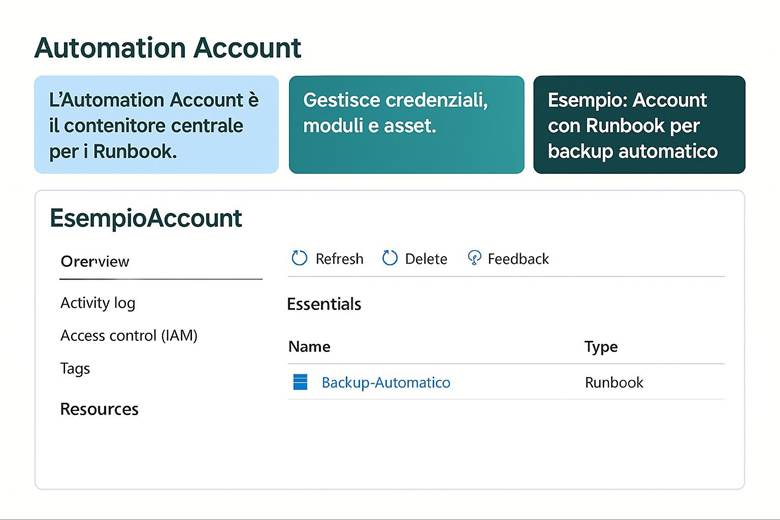Open the Activity log section
780x520 pixels.
tap(98, 303)
